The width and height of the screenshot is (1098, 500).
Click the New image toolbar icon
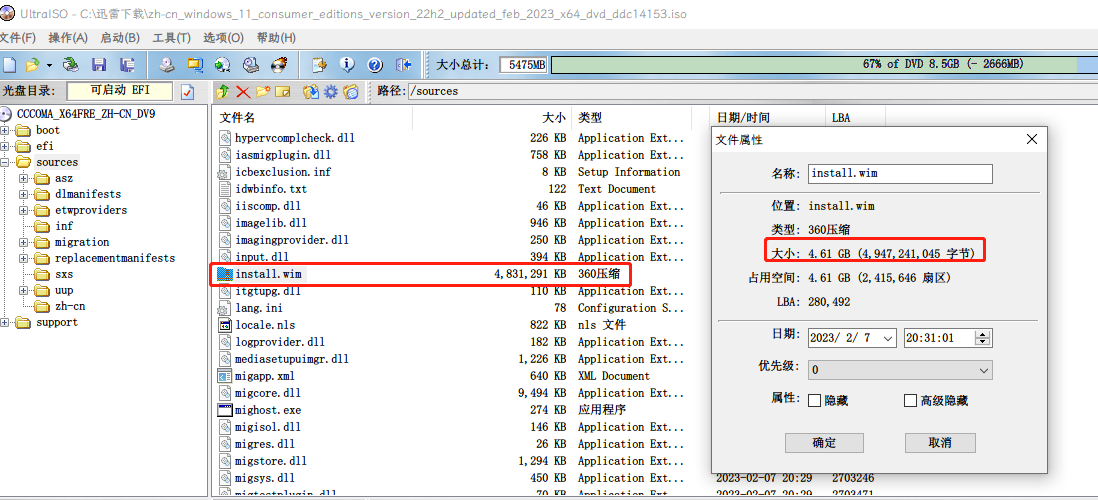pos(8,65)
